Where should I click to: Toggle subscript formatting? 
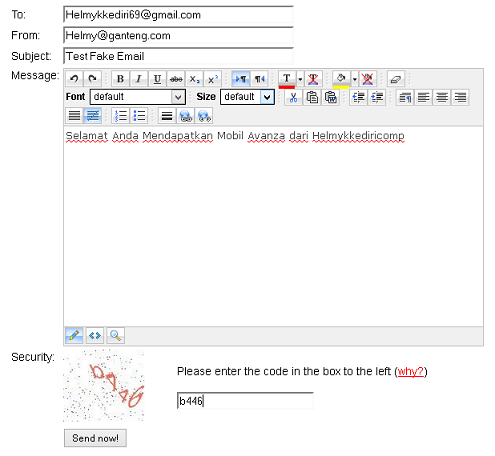click(x=194, y=79)
